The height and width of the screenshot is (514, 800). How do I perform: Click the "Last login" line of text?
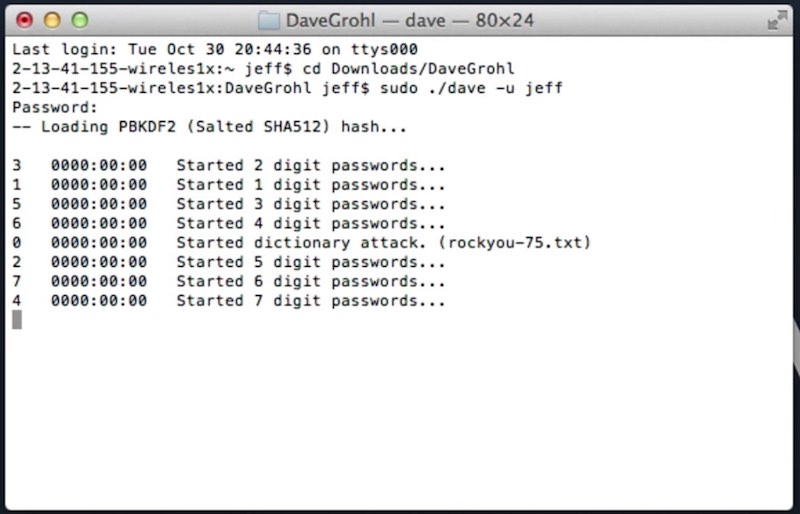[214, 49]
